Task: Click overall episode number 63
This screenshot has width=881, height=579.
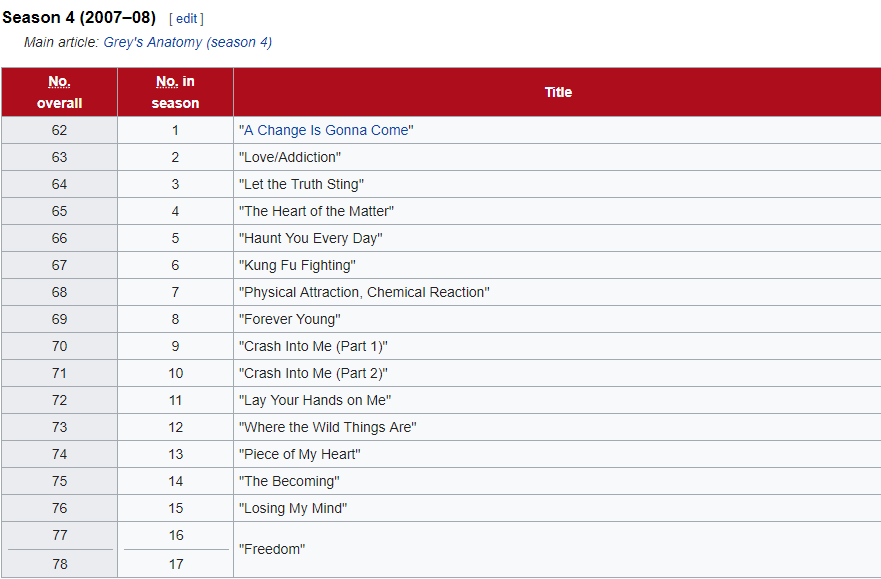Action: (x=60, y=157)
